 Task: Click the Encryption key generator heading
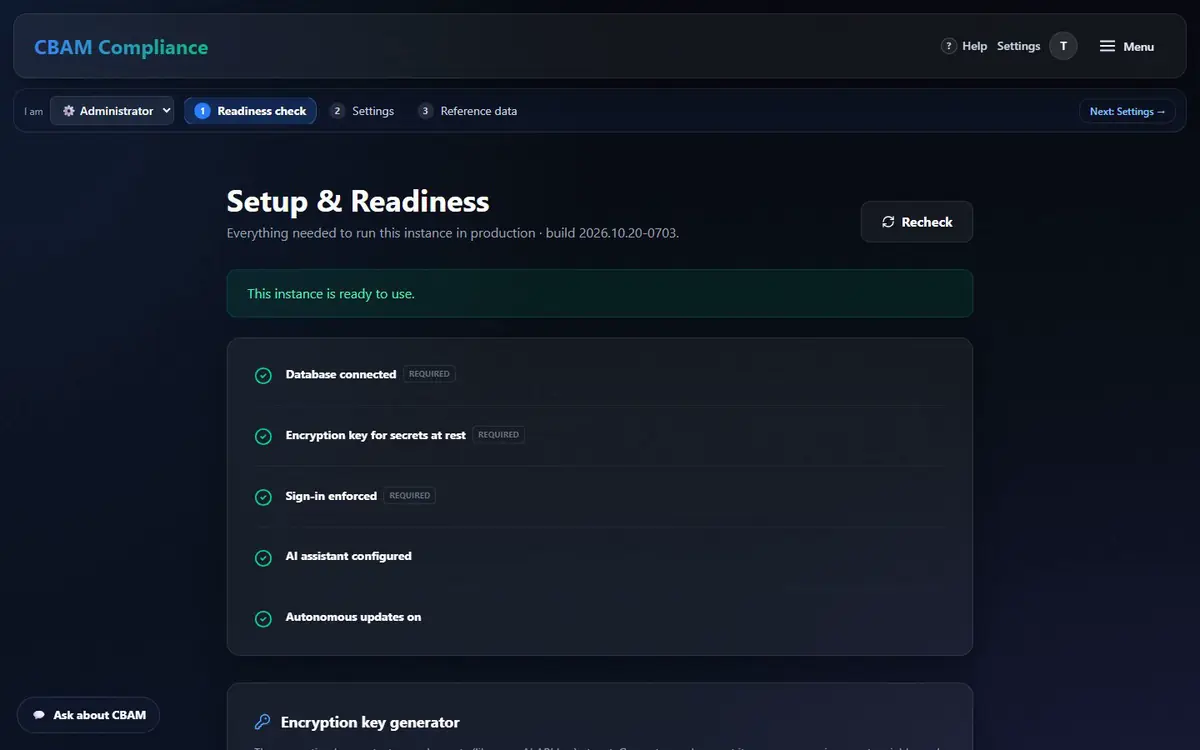click(x=370, y=722)
